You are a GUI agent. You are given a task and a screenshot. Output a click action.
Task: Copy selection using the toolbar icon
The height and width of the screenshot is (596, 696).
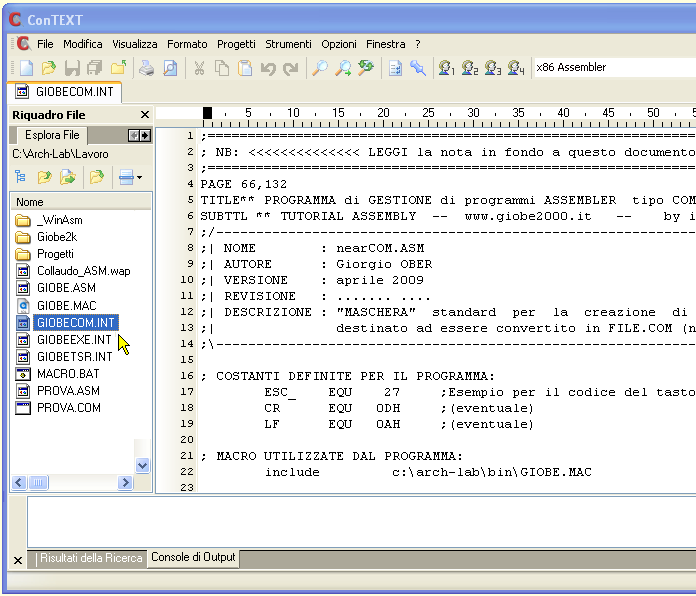point(222,68)
